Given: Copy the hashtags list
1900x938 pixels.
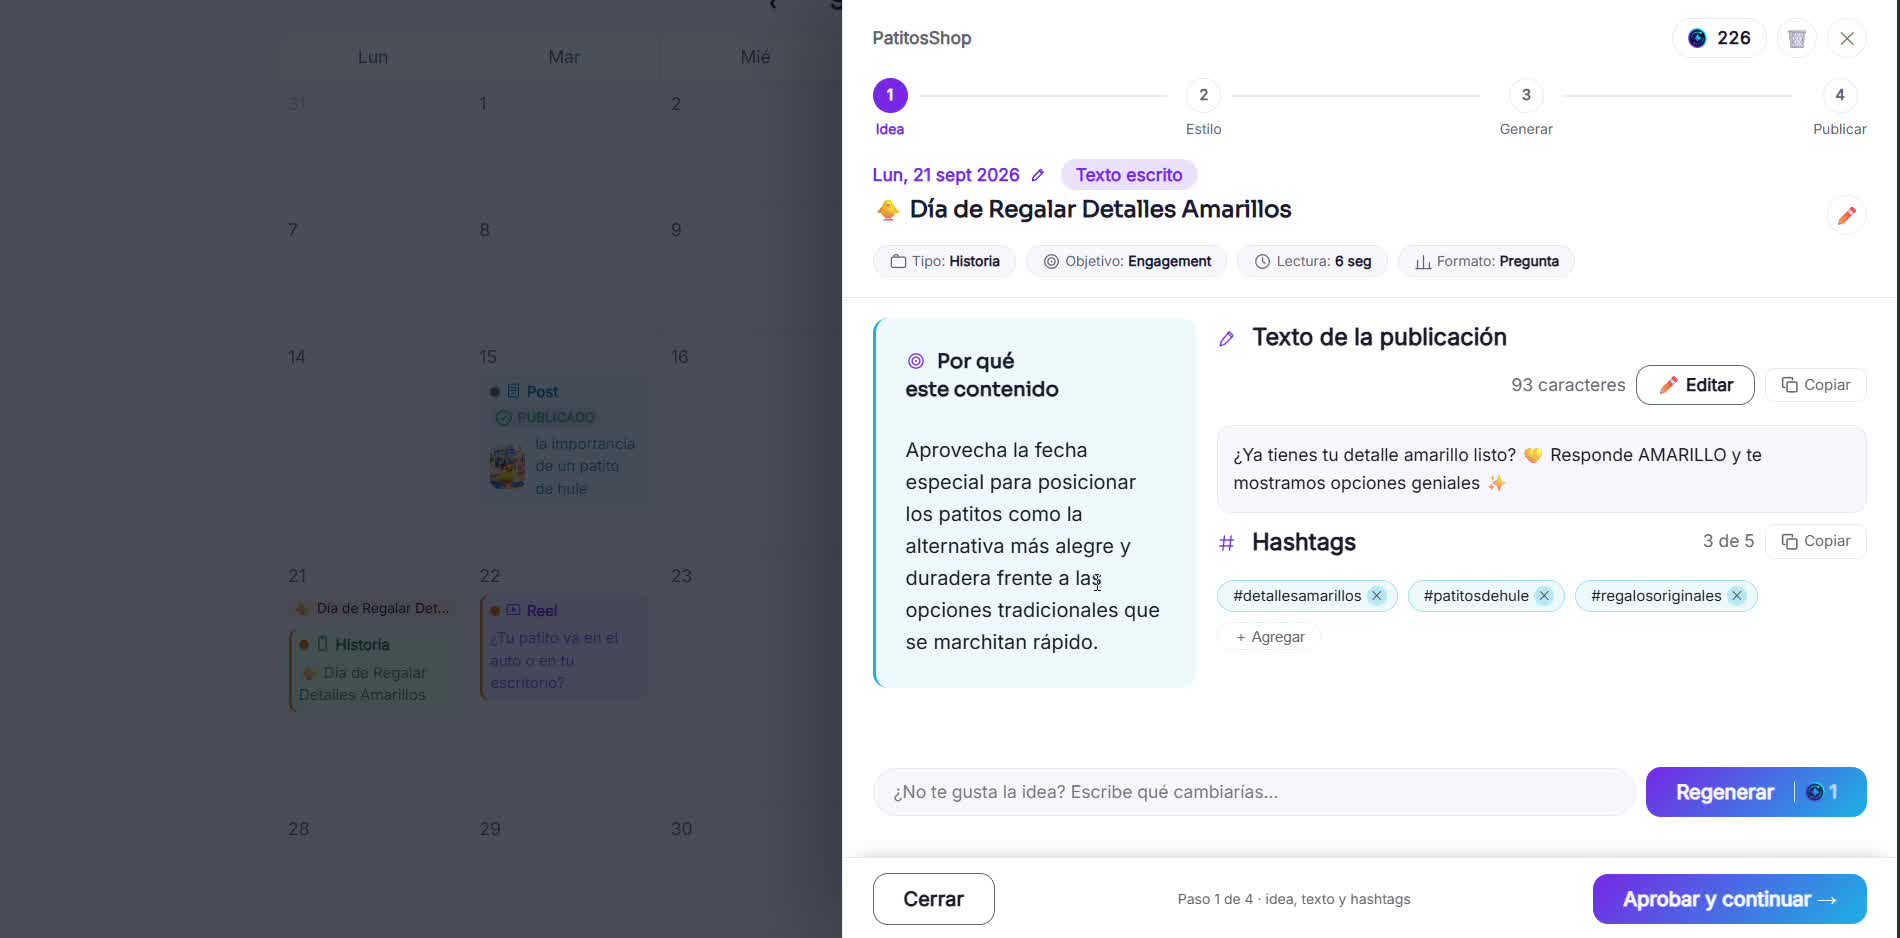Looking at the screenshot, I should 1816,541.
